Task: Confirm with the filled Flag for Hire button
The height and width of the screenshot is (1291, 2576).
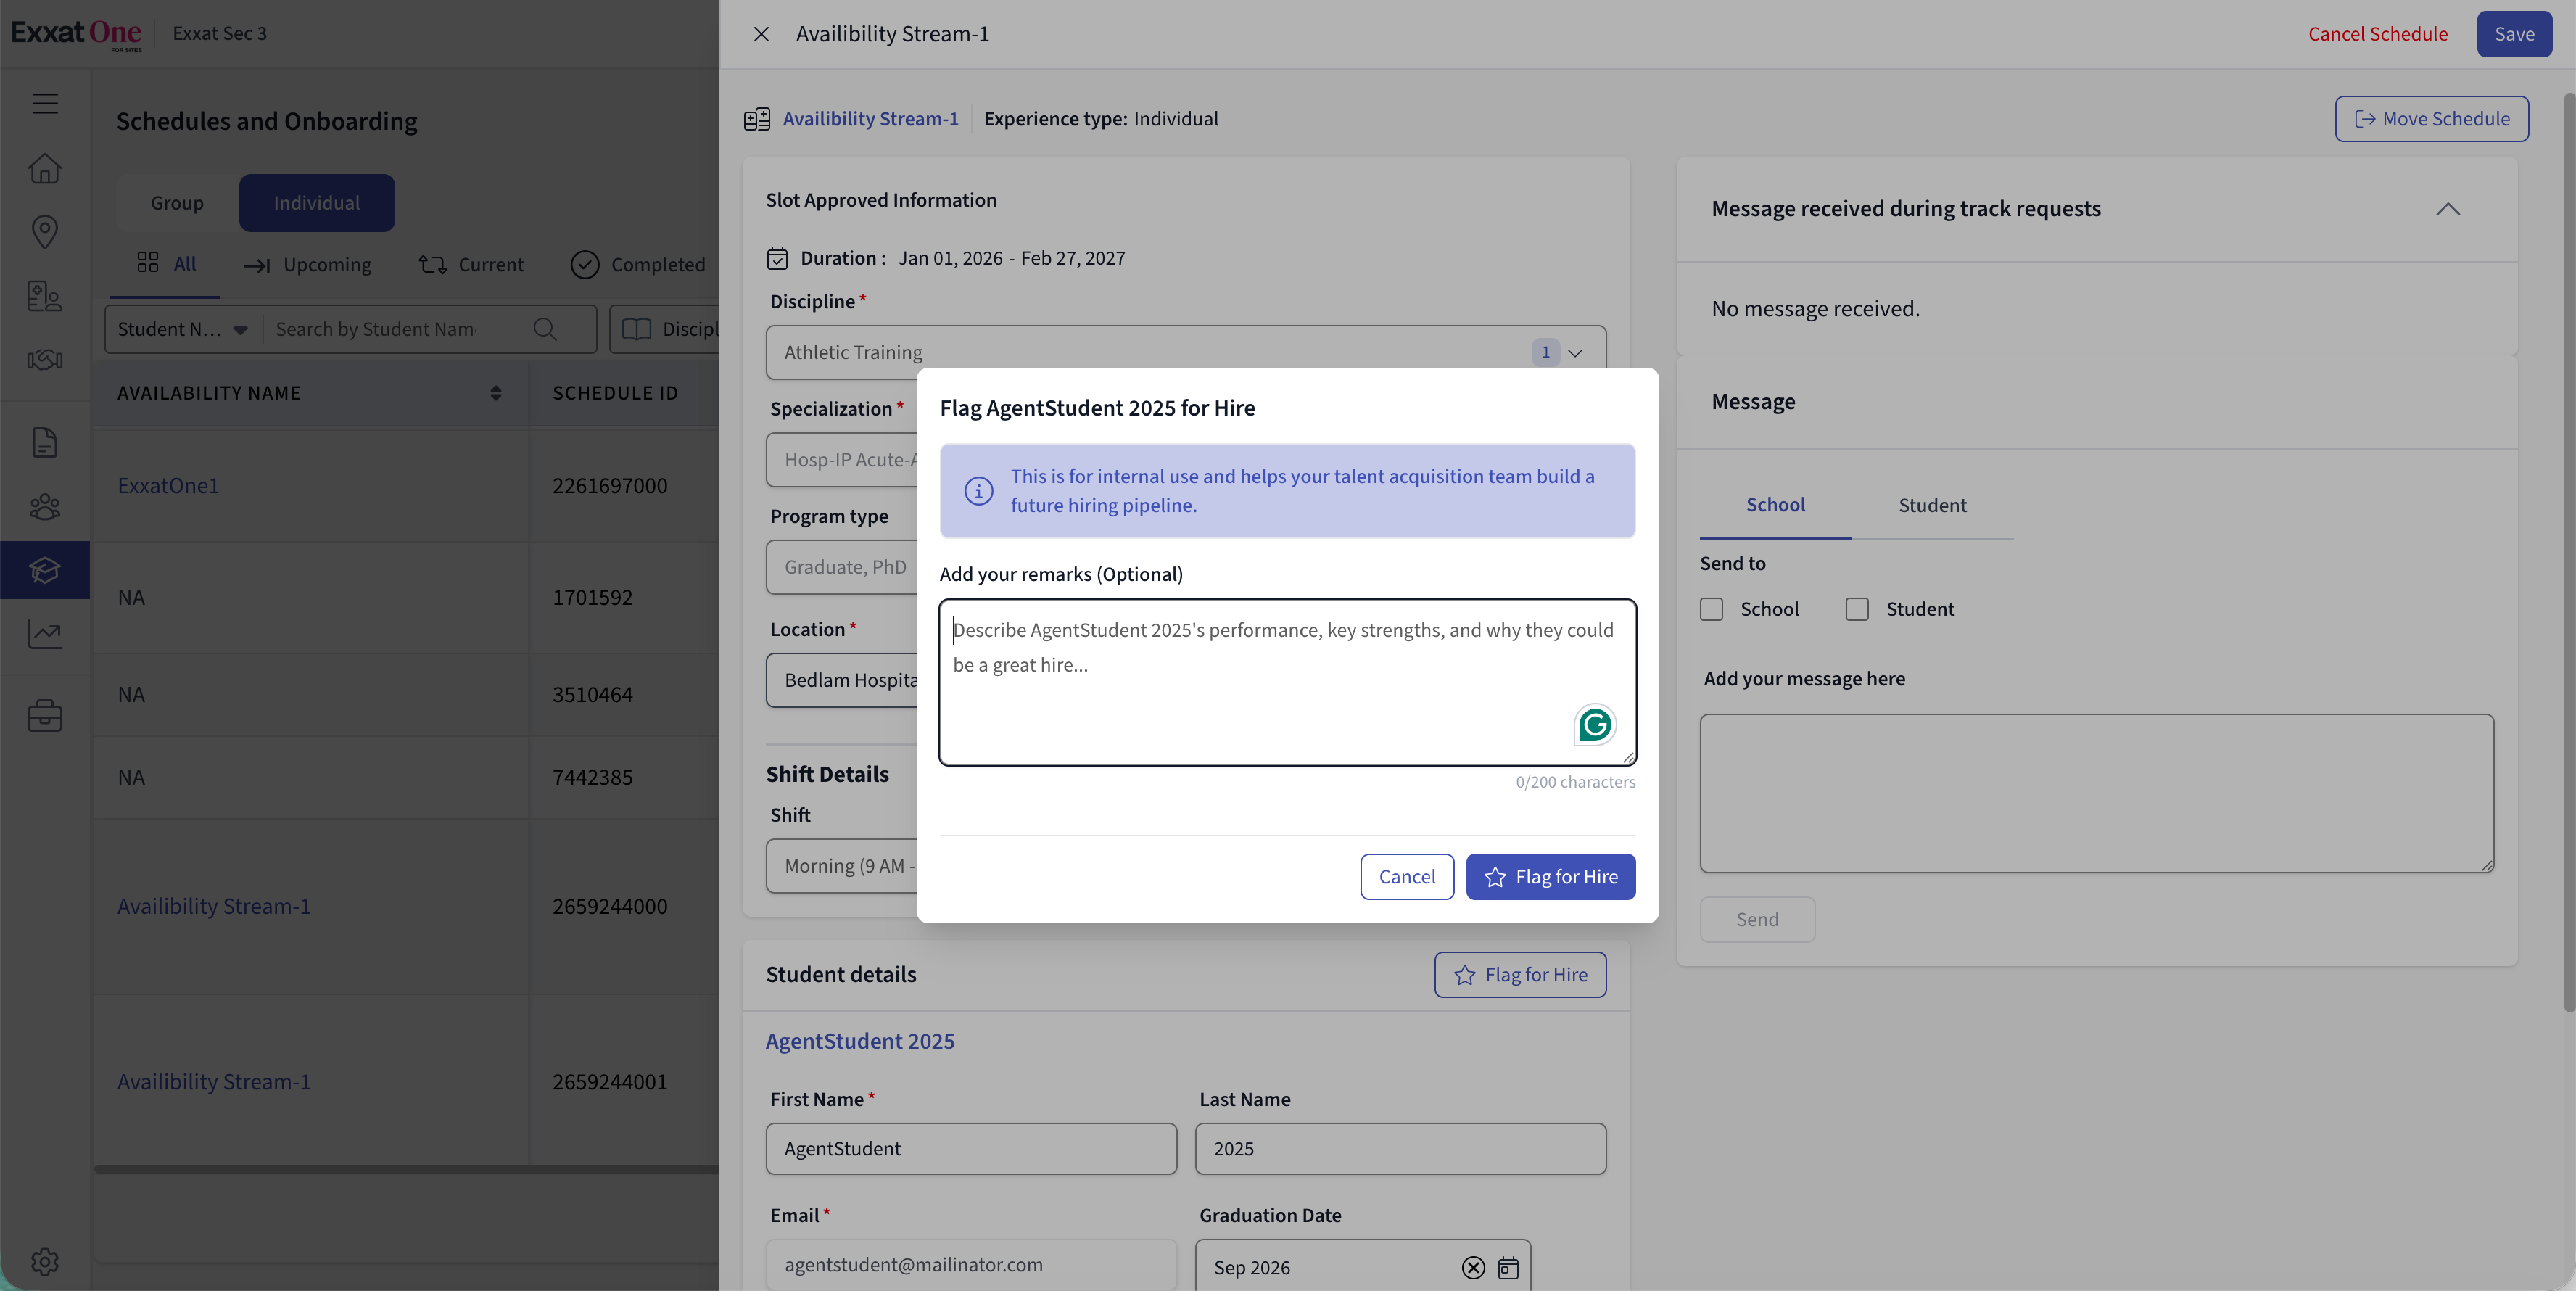Action: [x=1550, y=877]
